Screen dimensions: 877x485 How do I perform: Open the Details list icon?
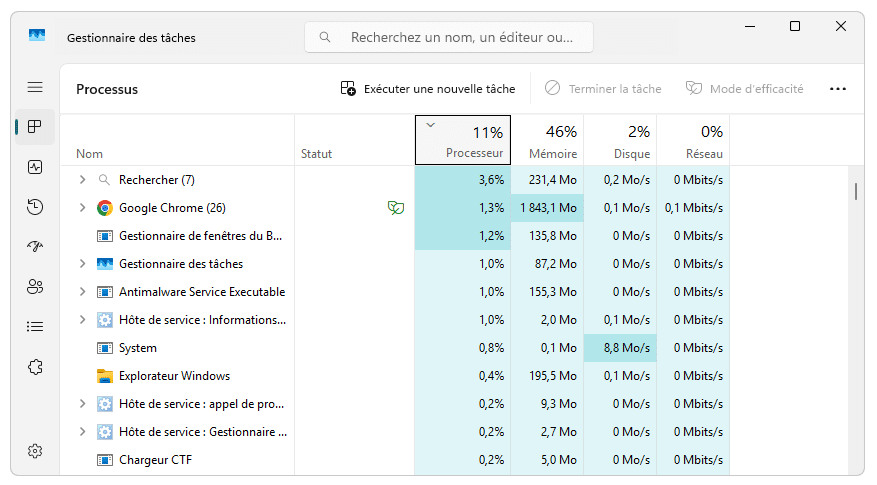(35, 326)
